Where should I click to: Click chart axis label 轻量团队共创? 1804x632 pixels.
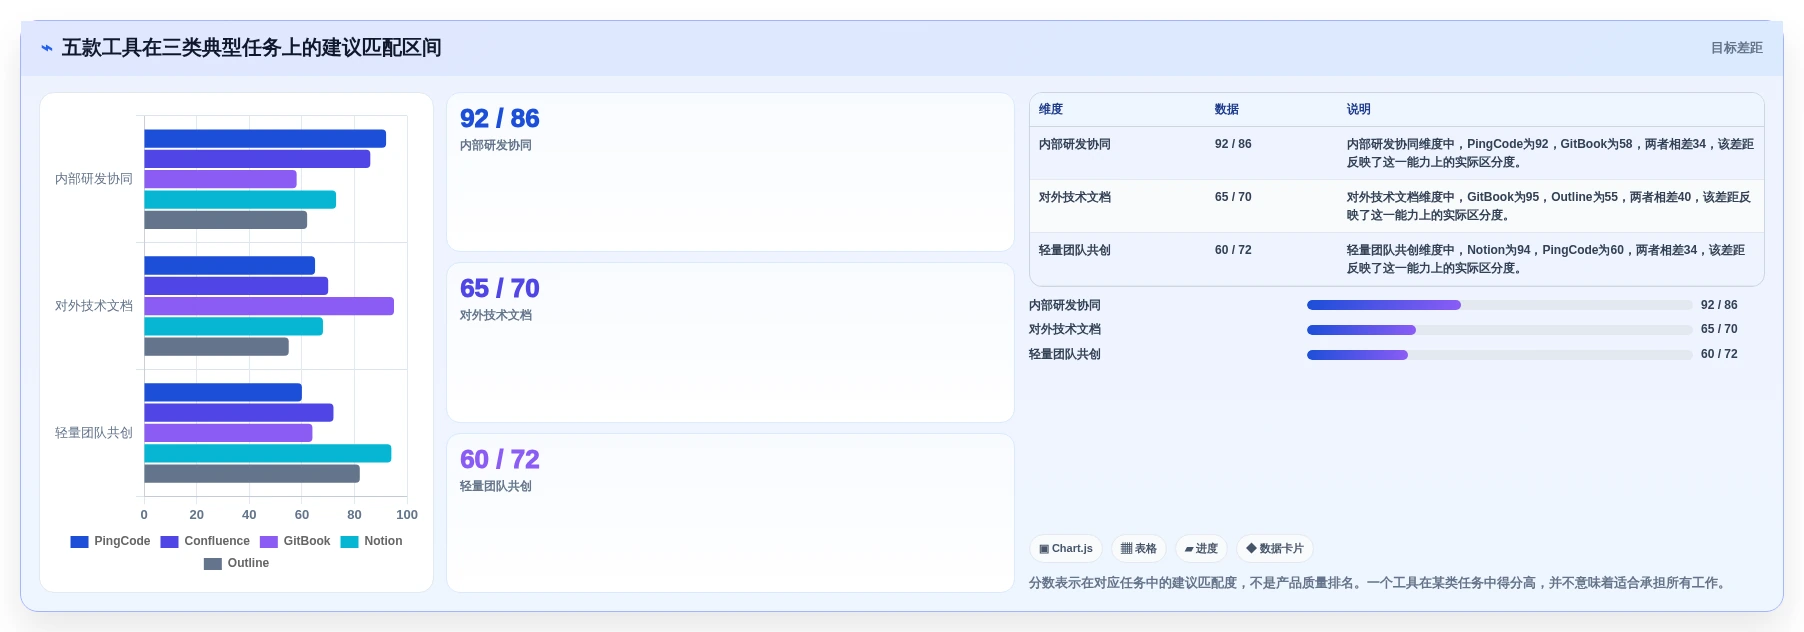tap(94, 433)
